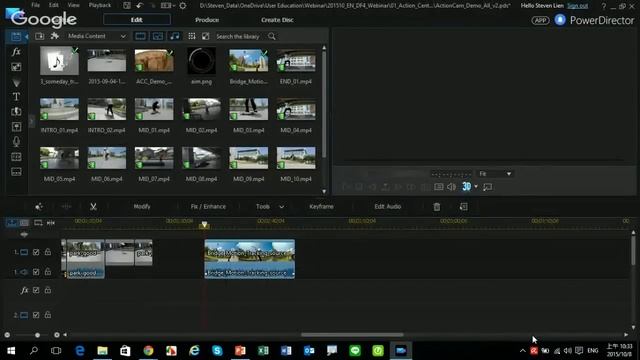Show hidden system tray icons chevron
The height and width of the screenshot is (360, 640).
(522, 351)
